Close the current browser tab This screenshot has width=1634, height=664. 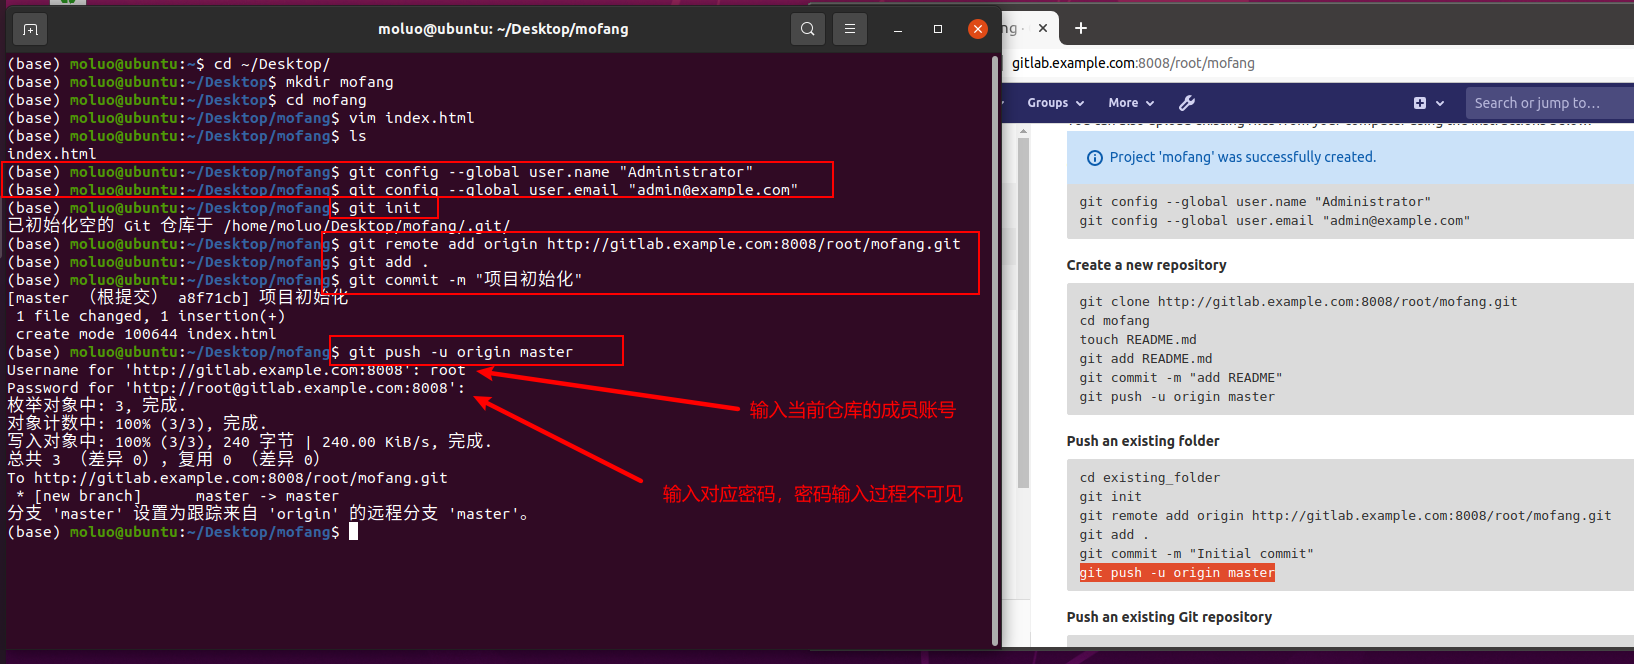[x=1043, y=28]
